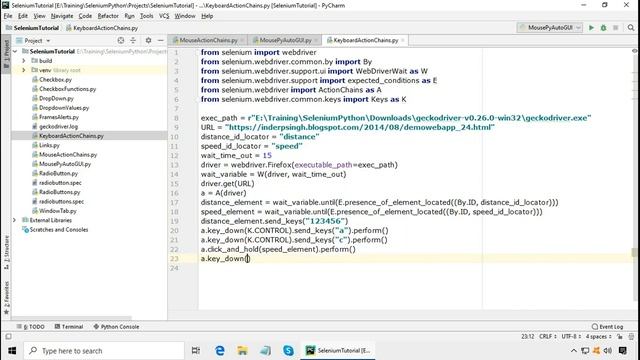Change 4 spaces indent setting
Screen dimensions: 640x360
(599, 336)
